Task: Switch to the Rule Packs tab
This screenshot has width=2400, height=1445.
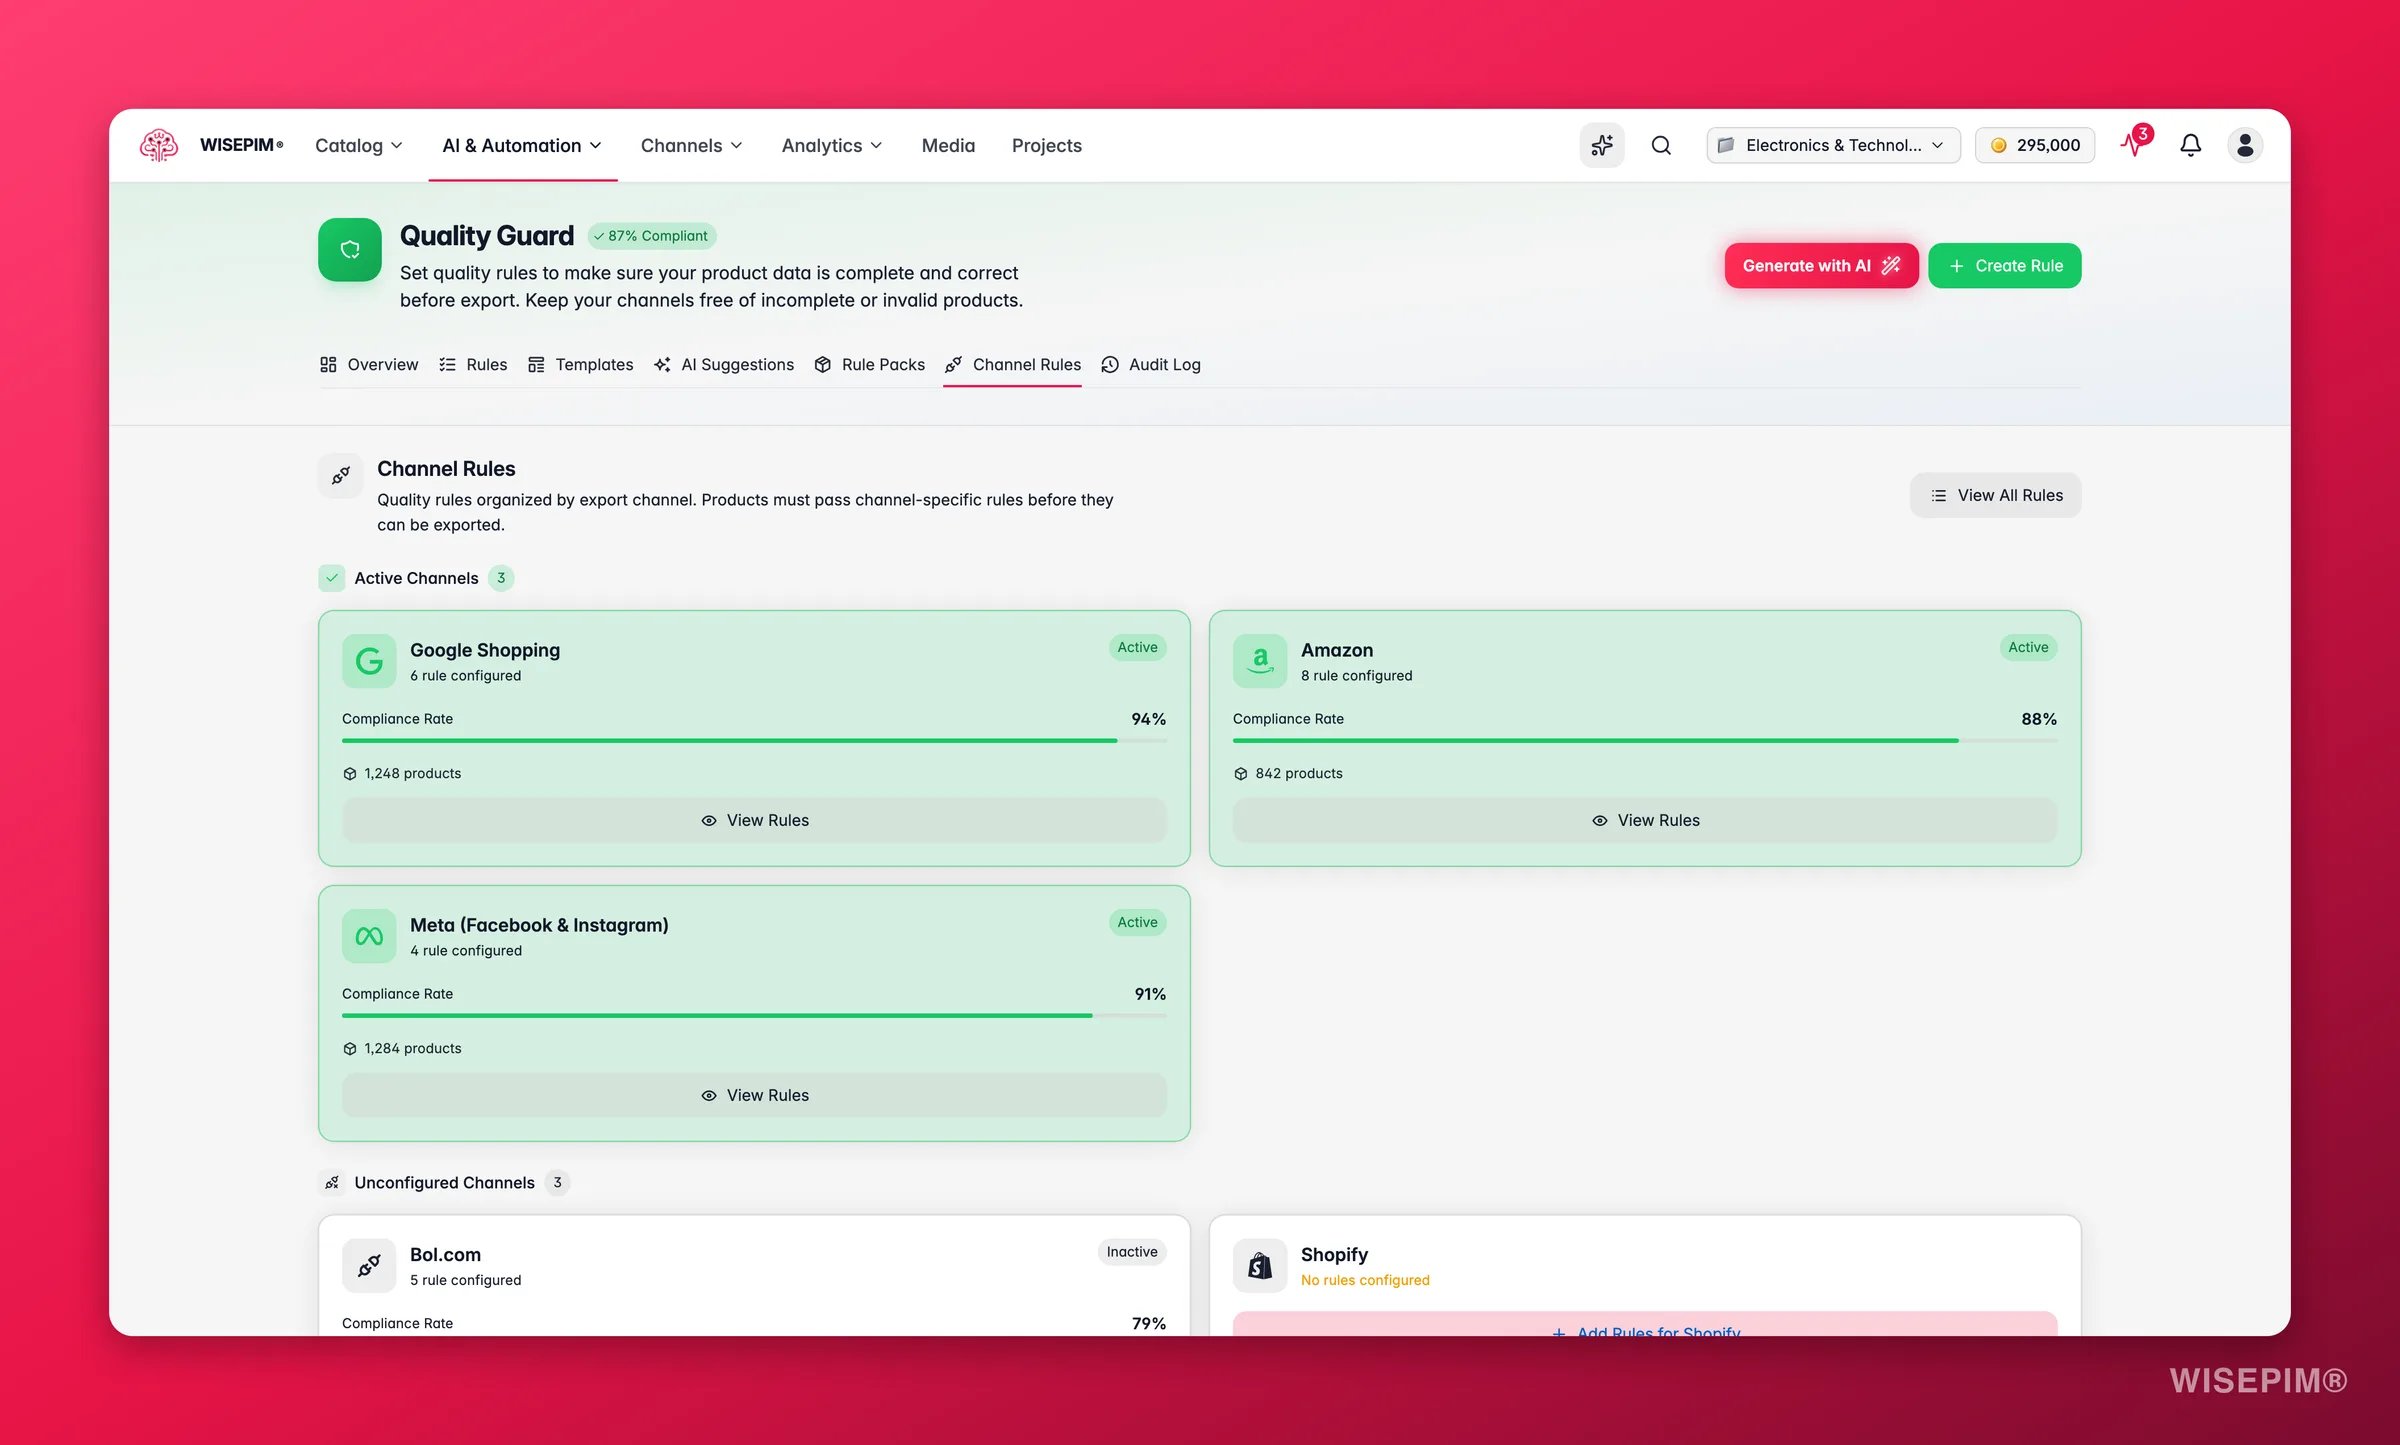Action: (869, 364)
